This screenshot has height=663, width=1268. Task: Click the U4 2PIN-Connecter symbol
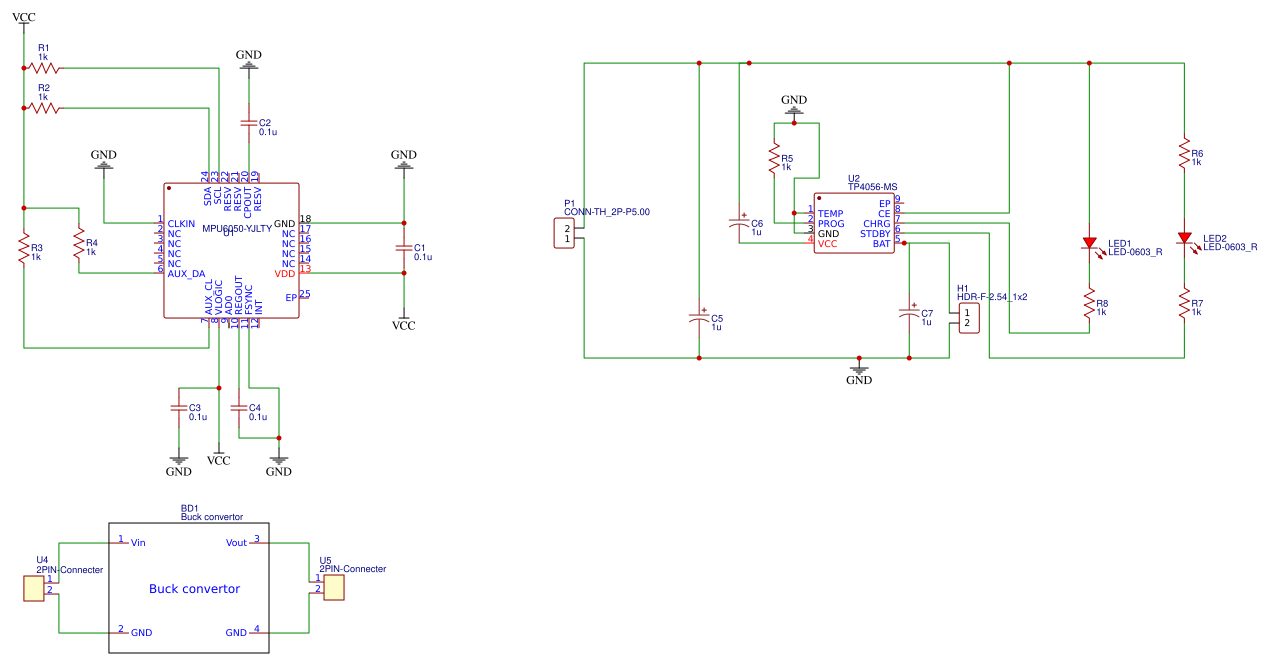(x=35, y=588)
